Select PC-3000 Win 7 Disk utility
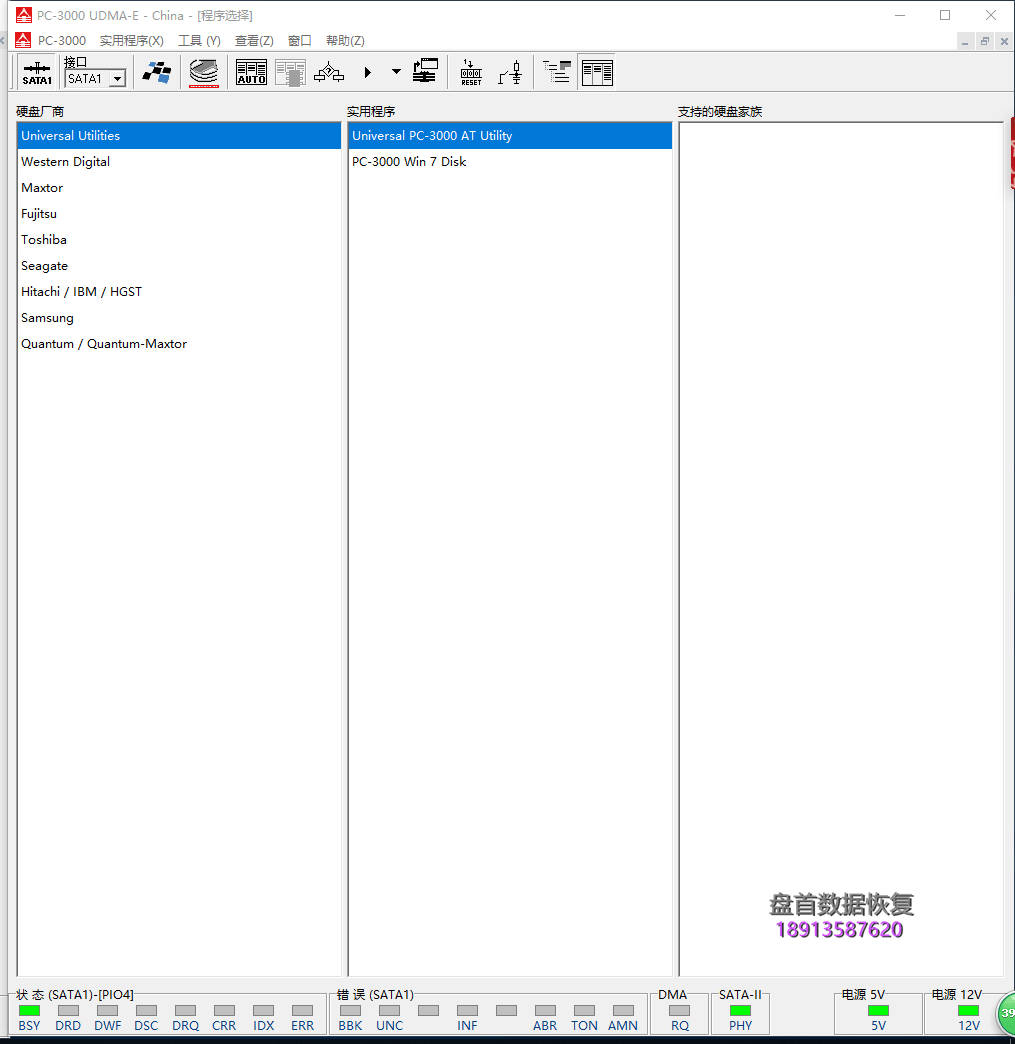 click(x=509, y=162)
